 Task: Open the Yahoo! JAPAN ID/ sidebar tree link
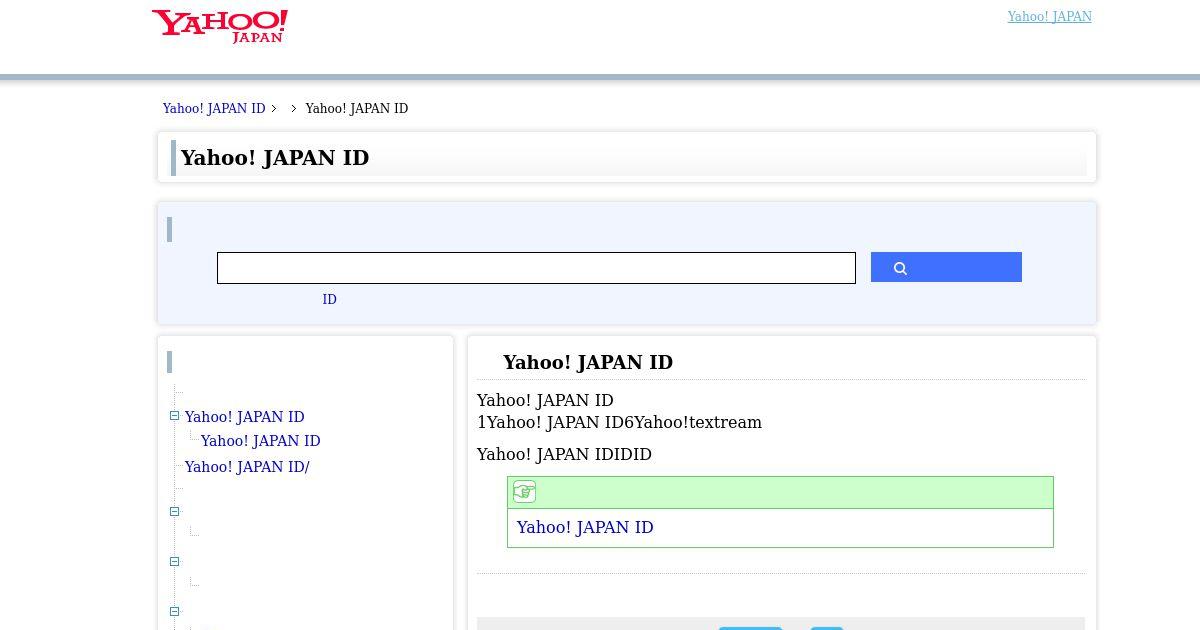pos(247,467)
